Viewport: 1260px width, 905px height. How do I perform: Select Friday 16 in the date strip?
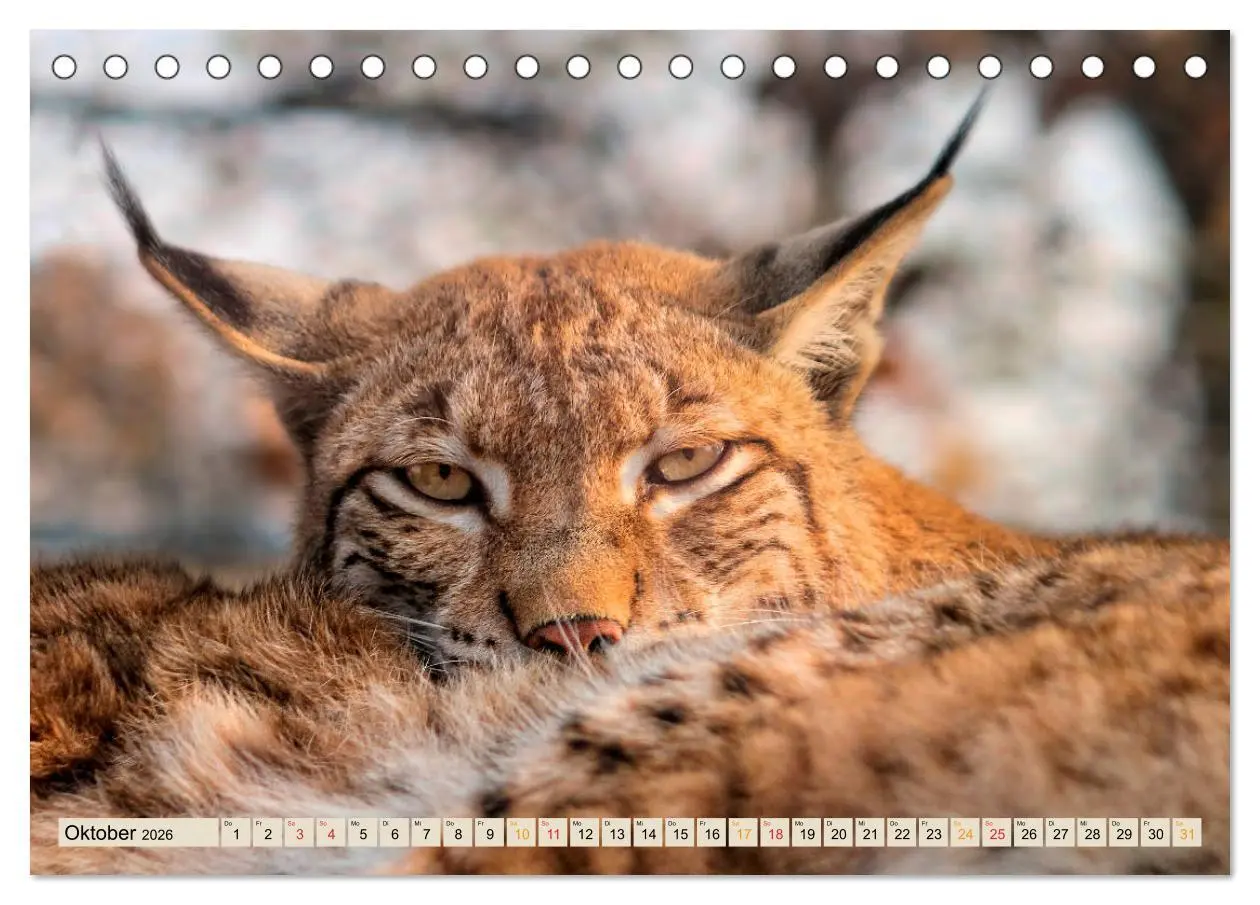click(x=712, y=832)
